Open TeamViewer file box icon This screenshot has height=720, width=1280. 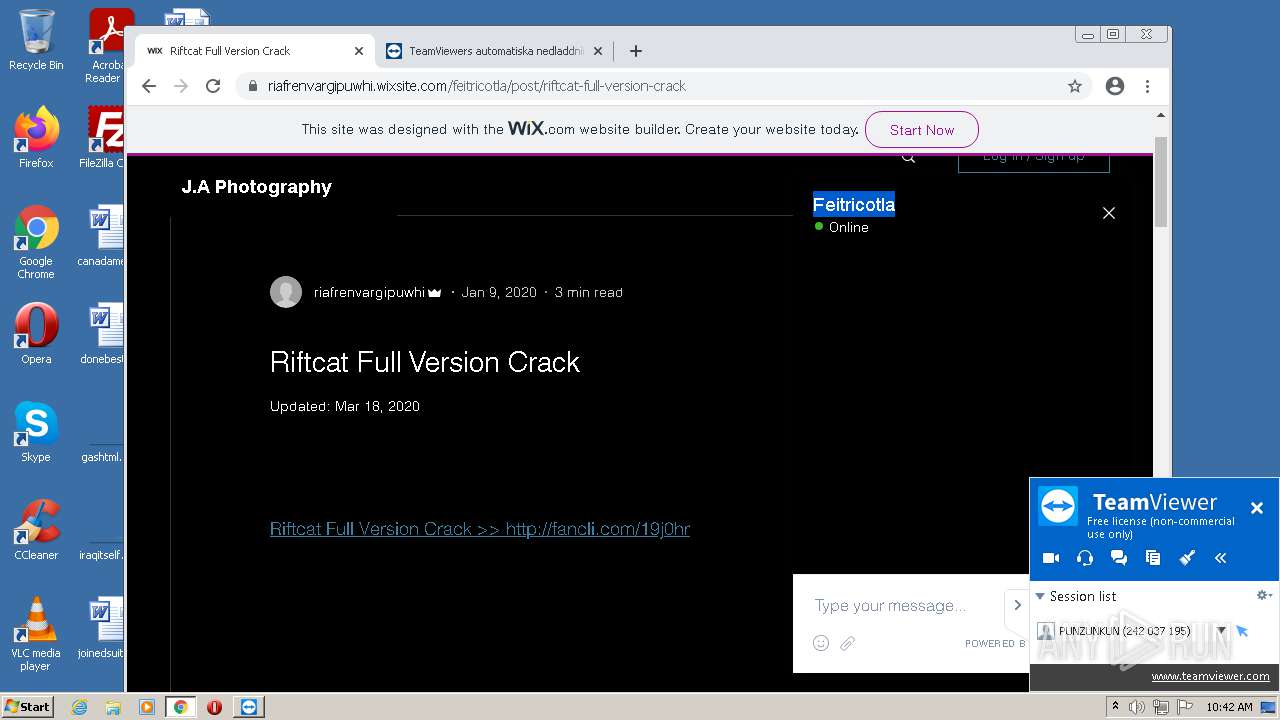point(1153,558)
